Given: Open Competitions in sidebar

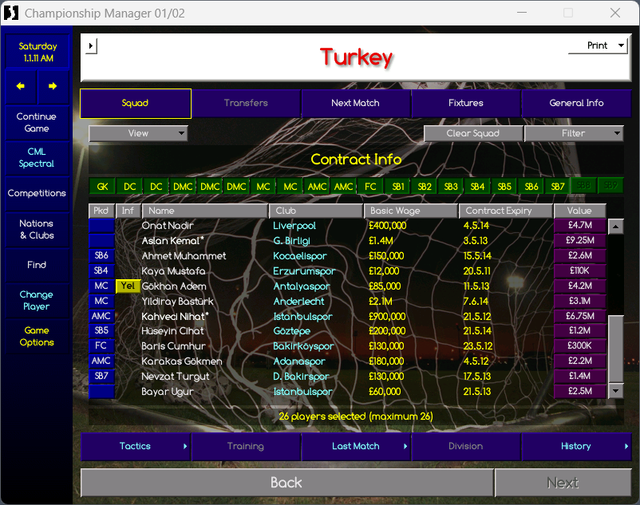Looking at the screenshot, I should 37,193.
